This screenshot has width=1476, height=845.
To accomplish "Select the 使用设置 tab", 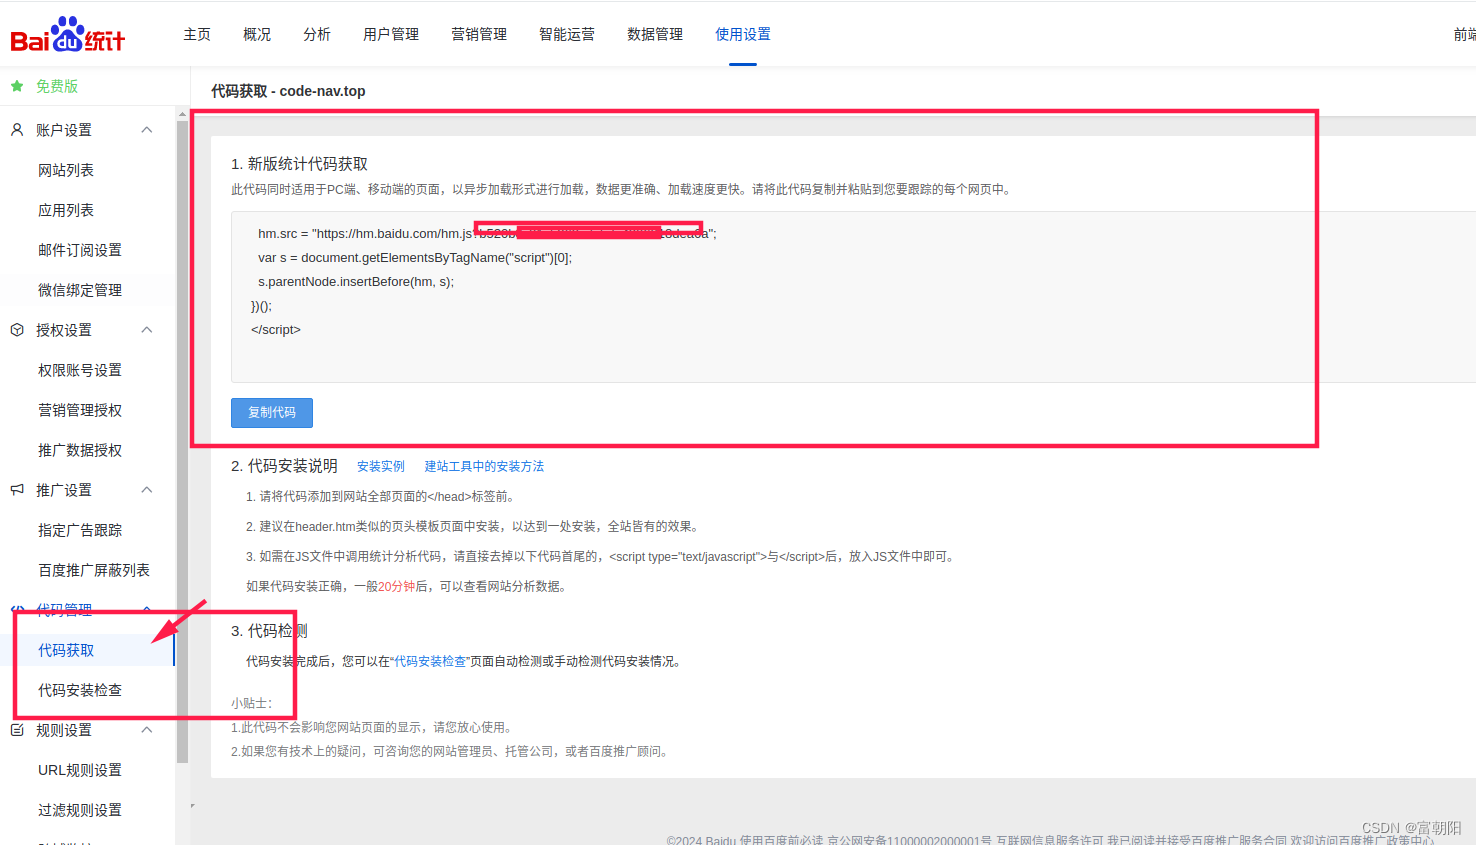I will point(743,34).
